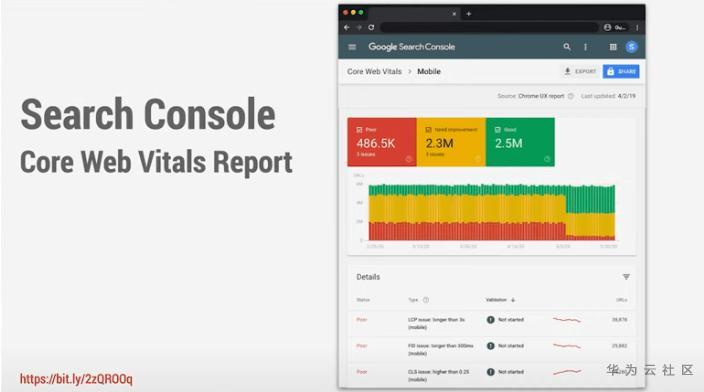704x392 pixels.
Task: Reload the browser page
Action: tap(371, 27)
